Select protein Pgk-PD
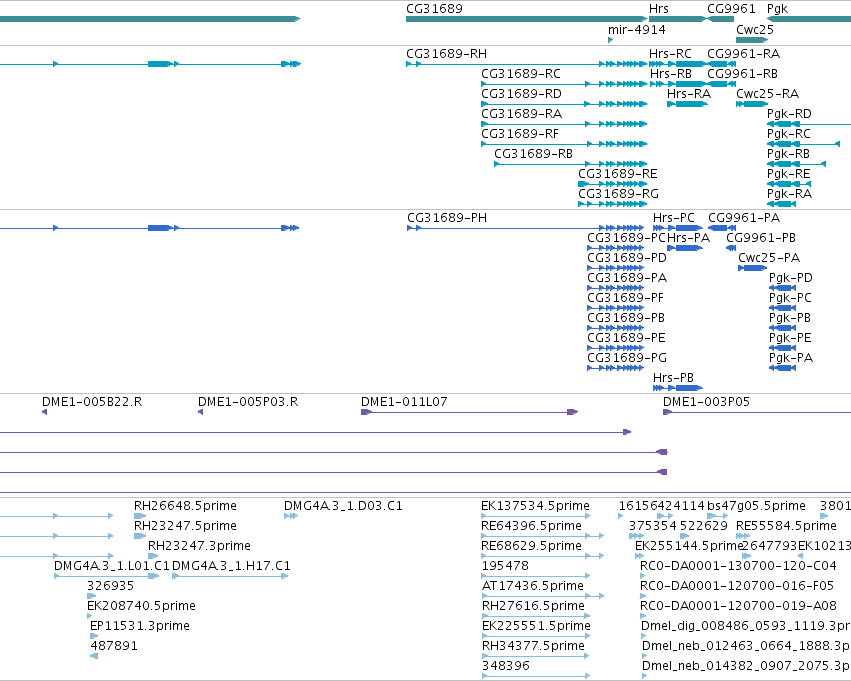 pos(783,288)
